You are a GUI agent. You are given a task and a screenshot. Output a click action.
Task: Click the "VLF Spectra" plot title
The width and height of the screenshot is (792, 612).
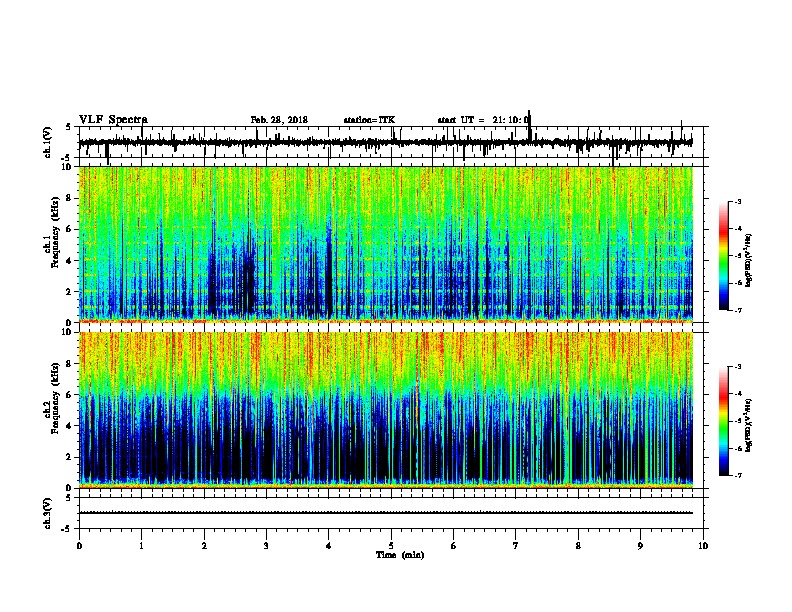point(113,120)
